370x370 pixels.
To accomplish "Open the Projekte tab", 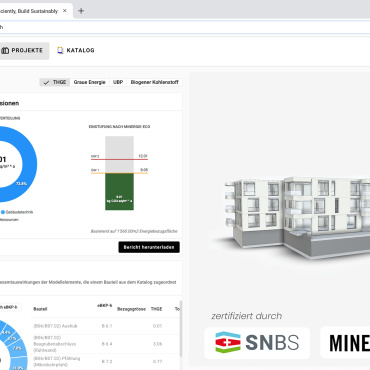I will [x=23, y=51].
